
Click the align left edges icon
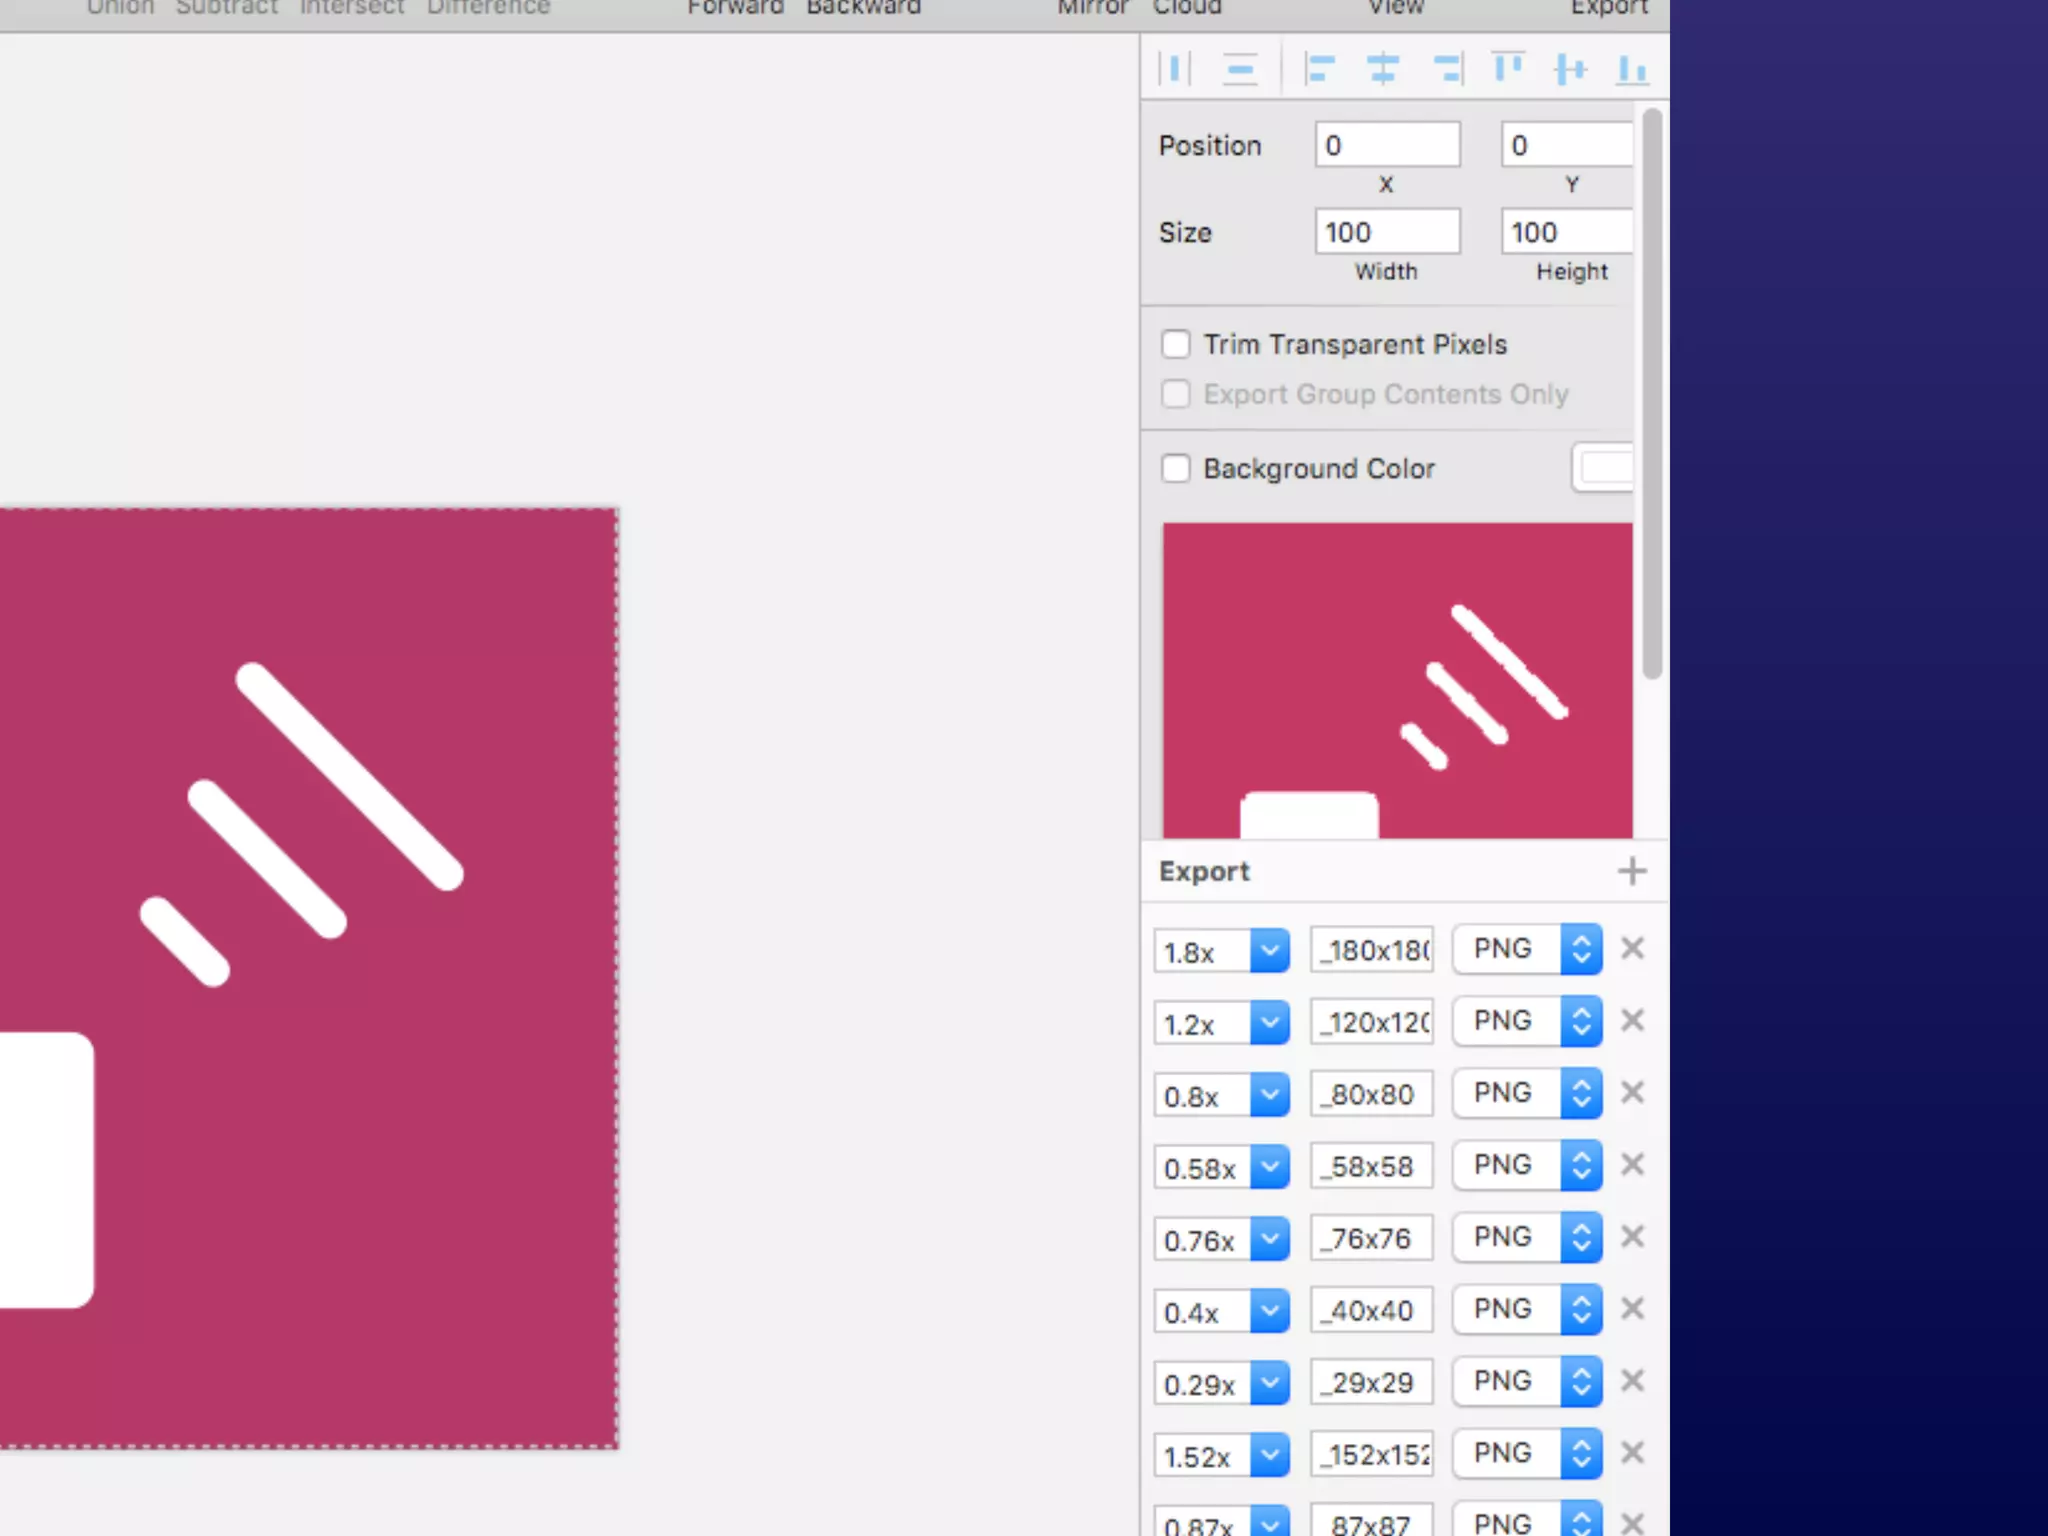pyautogui.click(x=1320, y=69)
